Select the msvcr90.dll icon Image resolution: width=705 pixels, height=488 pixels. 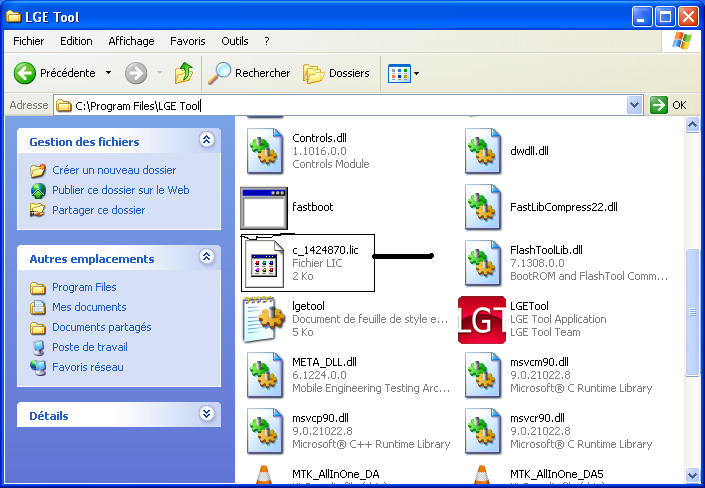tap(482, 431)
